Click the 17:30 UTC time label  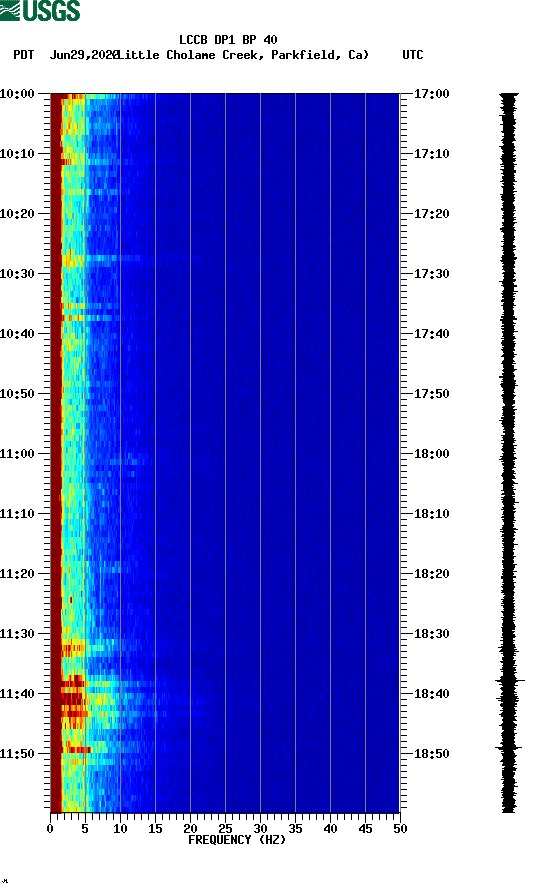click(x=431, y=274)
